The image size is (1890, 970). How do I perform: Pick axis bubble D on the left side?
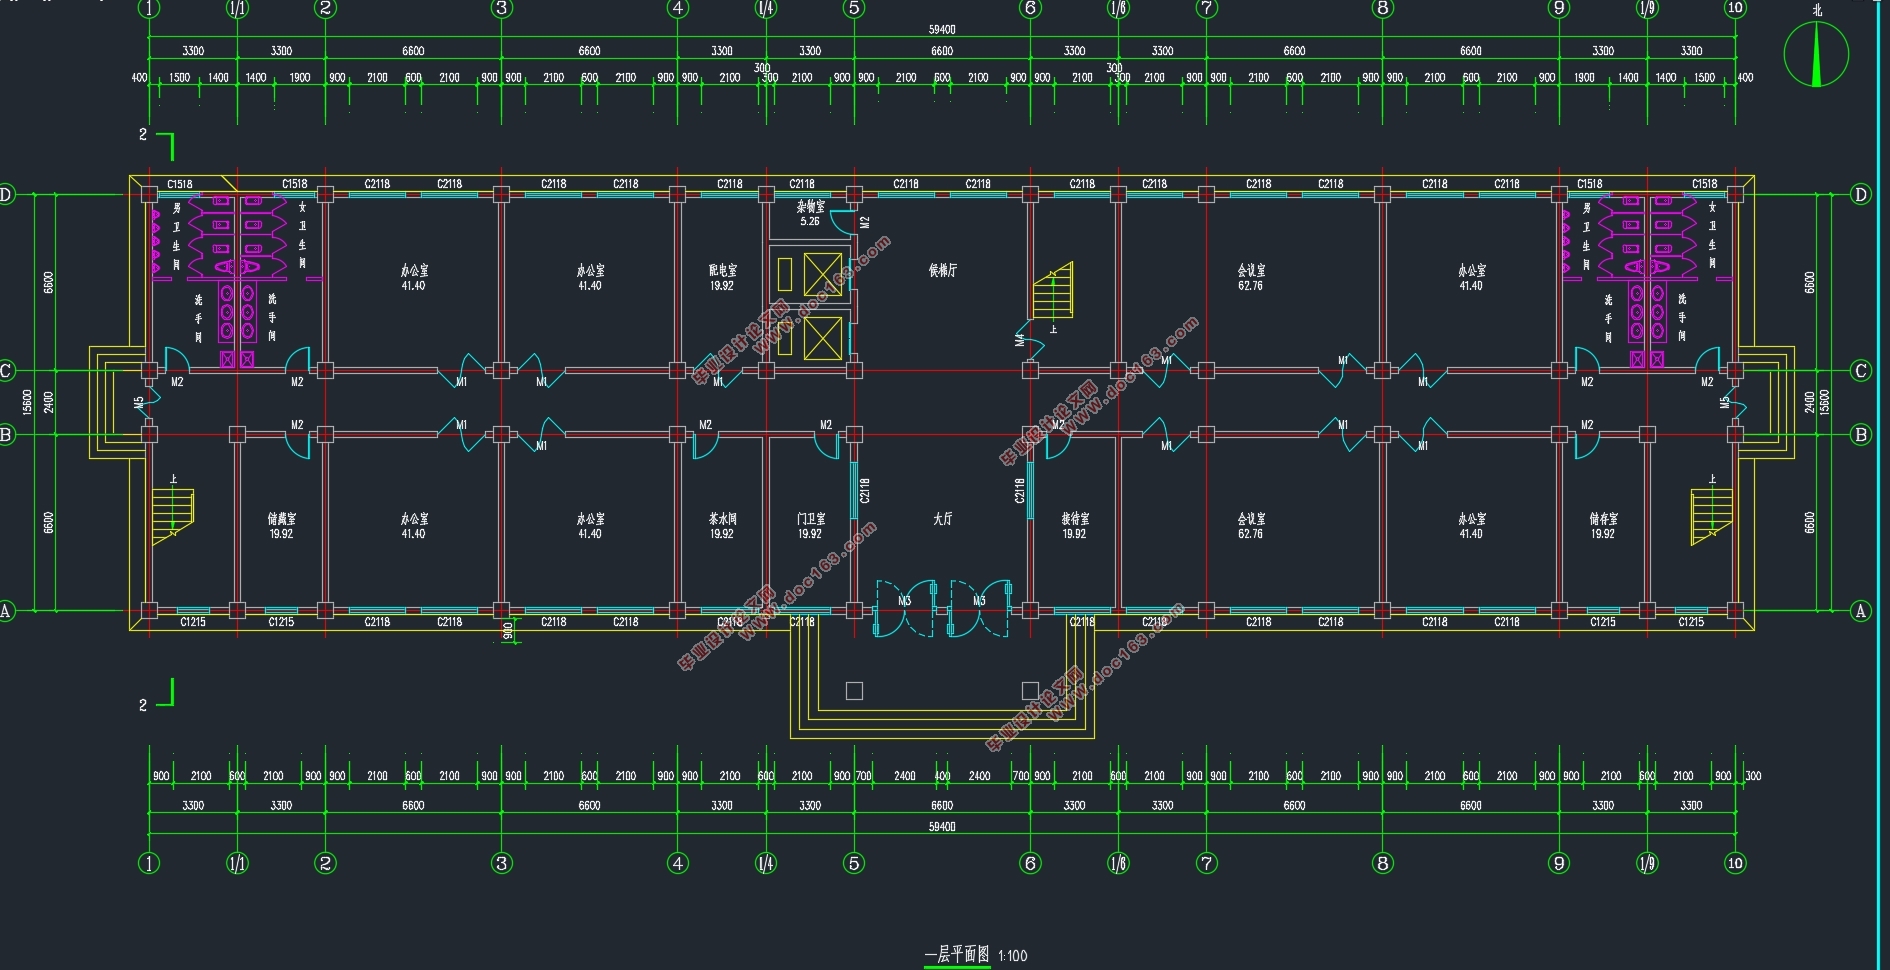point(5,195)
